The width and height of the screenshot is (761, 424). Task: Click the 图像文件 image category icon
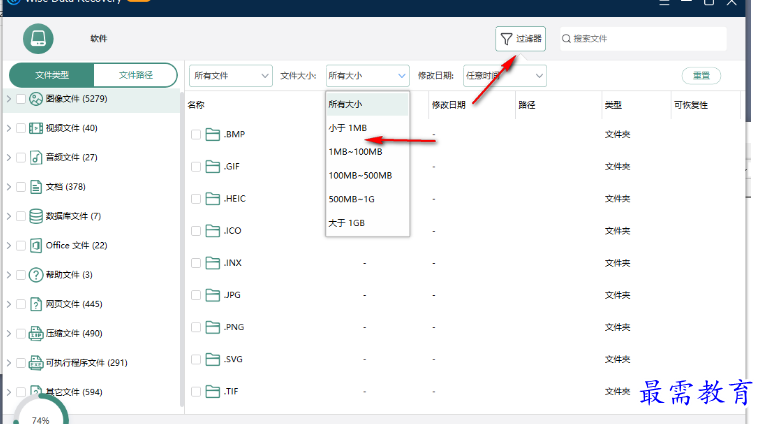click(x=36, y=99)
